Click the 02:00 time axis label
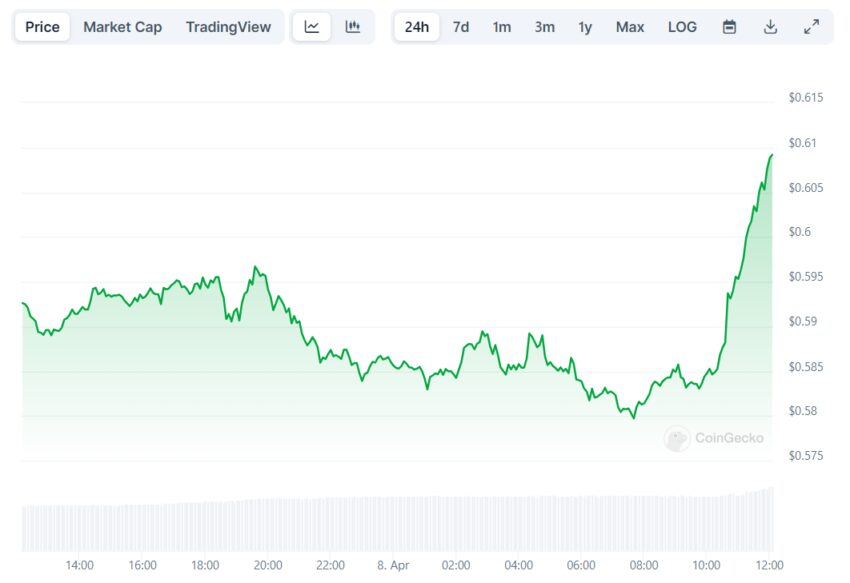The height and width of the screenshot is (583, 850). pyautogui.click(x=456, y=565)
